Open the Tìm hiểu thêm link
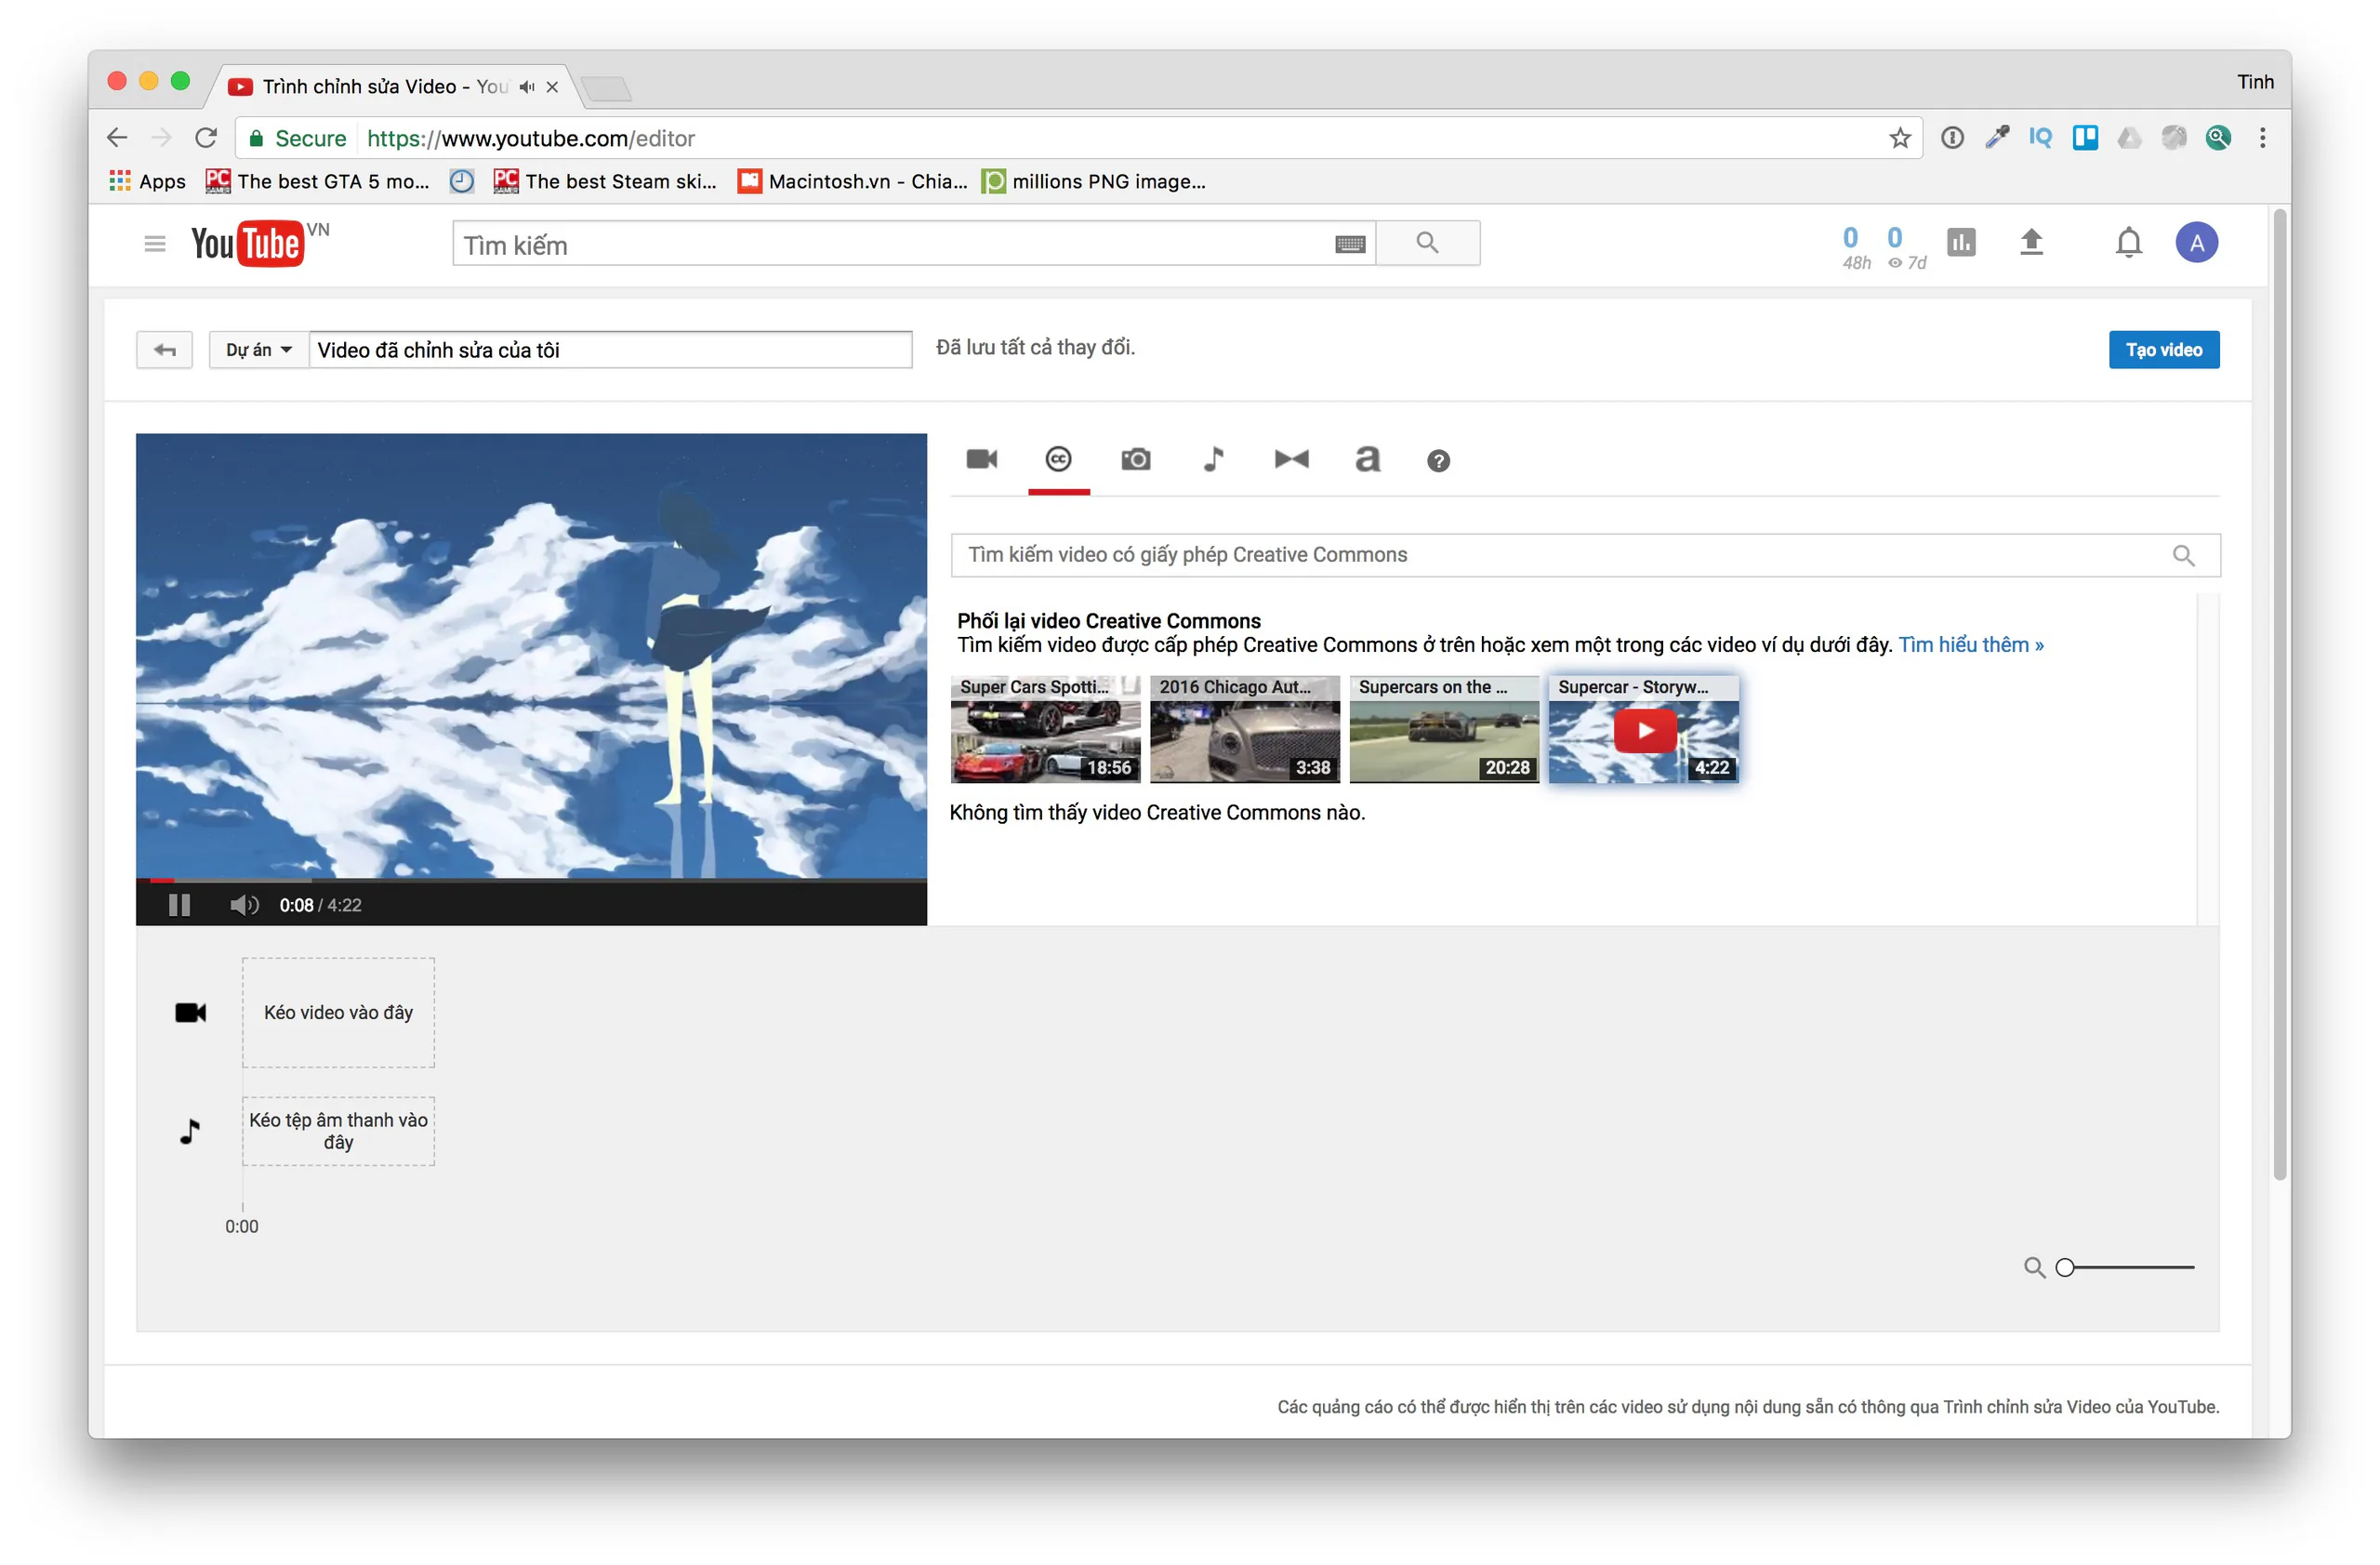The image size is (2380, 1565). point(1970,645)
